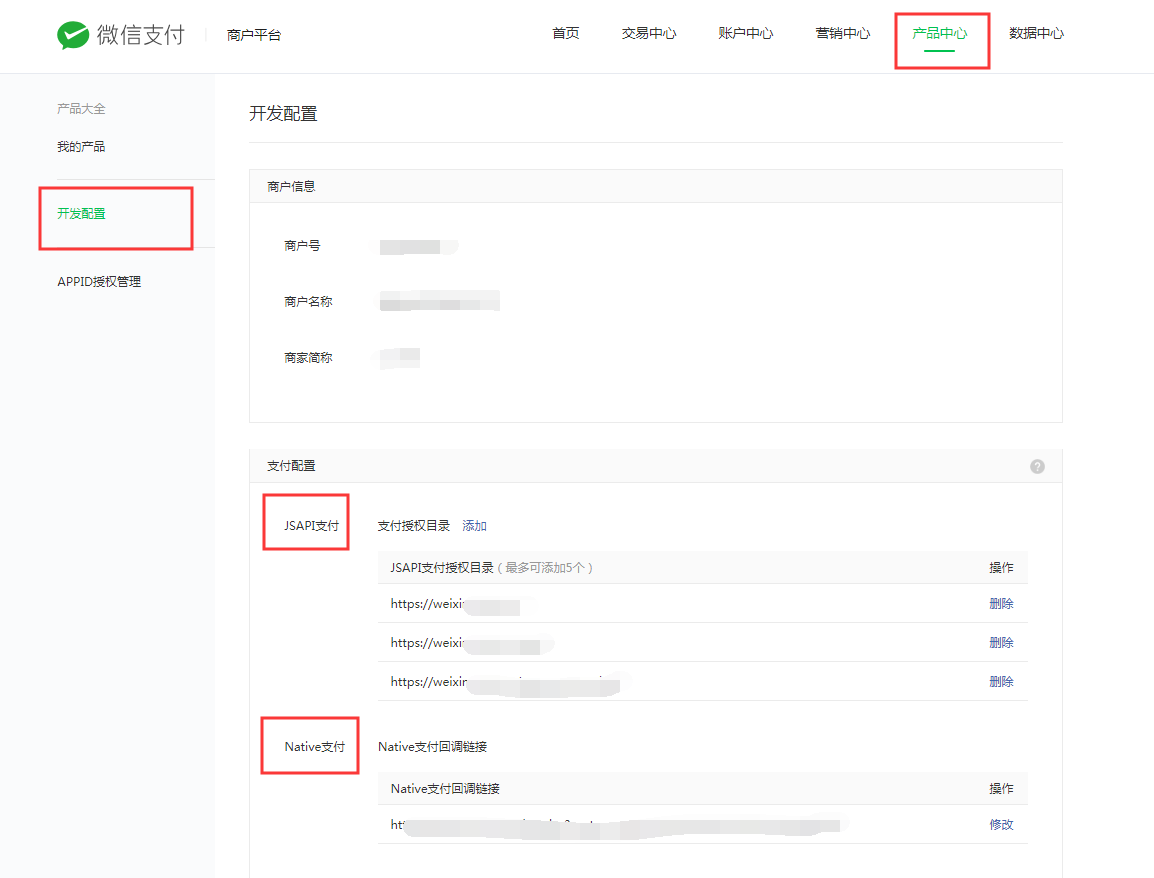This screenshot has height=878, width=1154.
Task: Click the blurred 商户号 value
Action: click(418, 247)
